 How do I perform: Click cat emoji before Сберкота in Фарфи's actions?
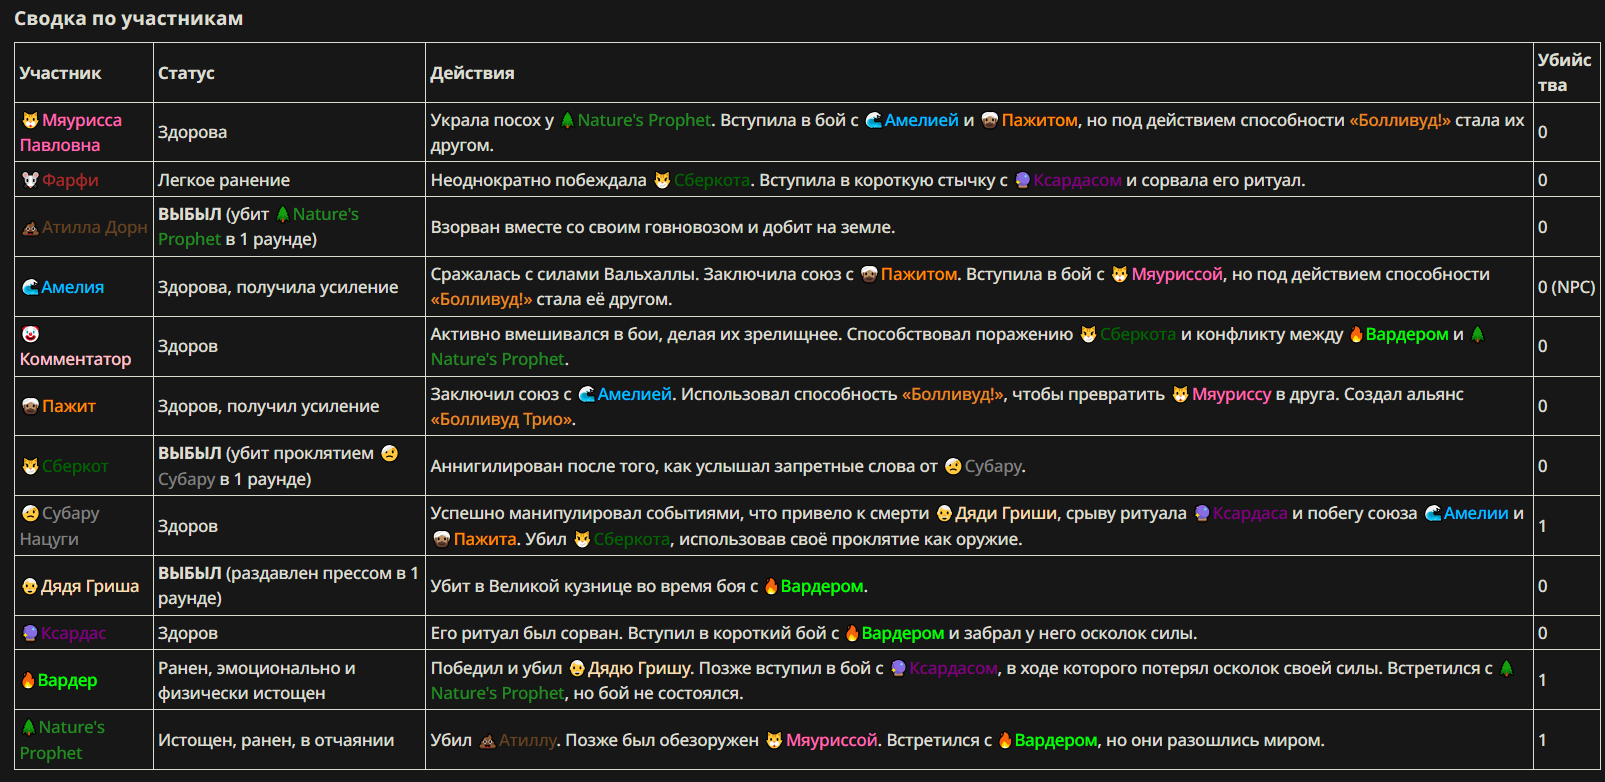click(662, 180)
